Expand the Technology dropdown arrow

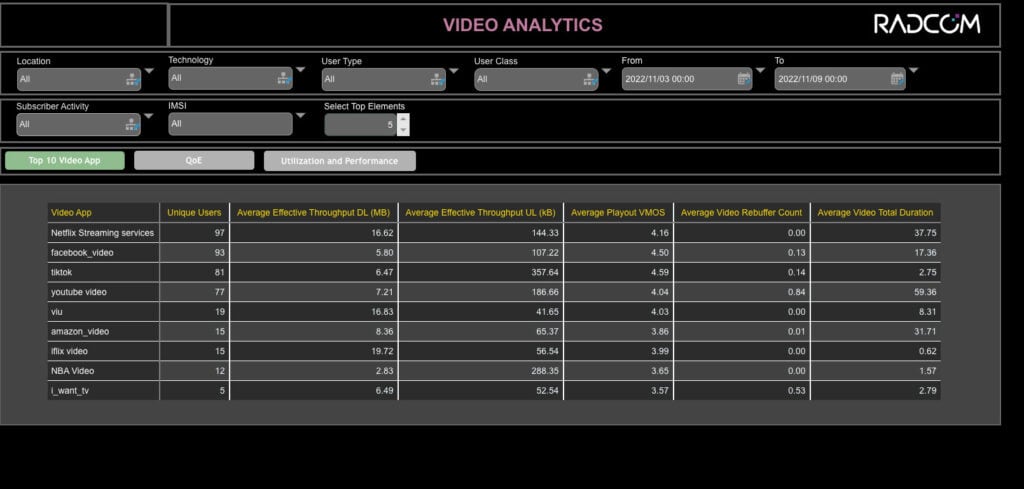tap(300, 69)
